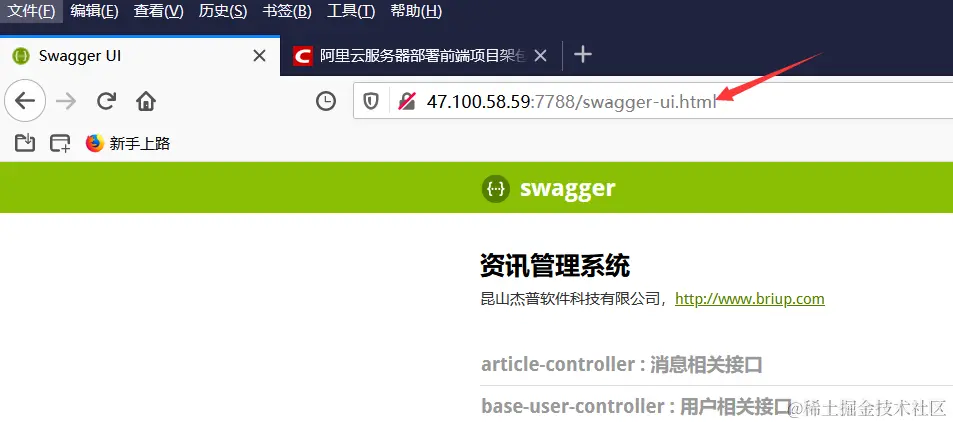Click the forward navigation arrow

tap(66, 101)
